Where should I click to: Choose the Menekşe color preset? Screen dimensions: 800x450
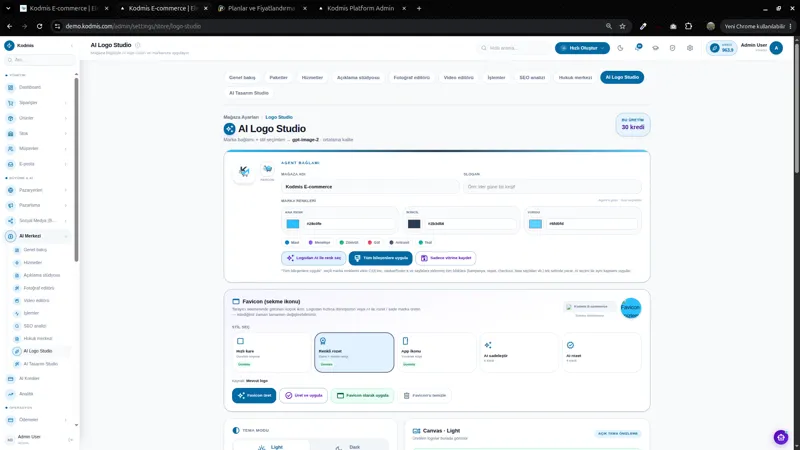pos(319,242)
